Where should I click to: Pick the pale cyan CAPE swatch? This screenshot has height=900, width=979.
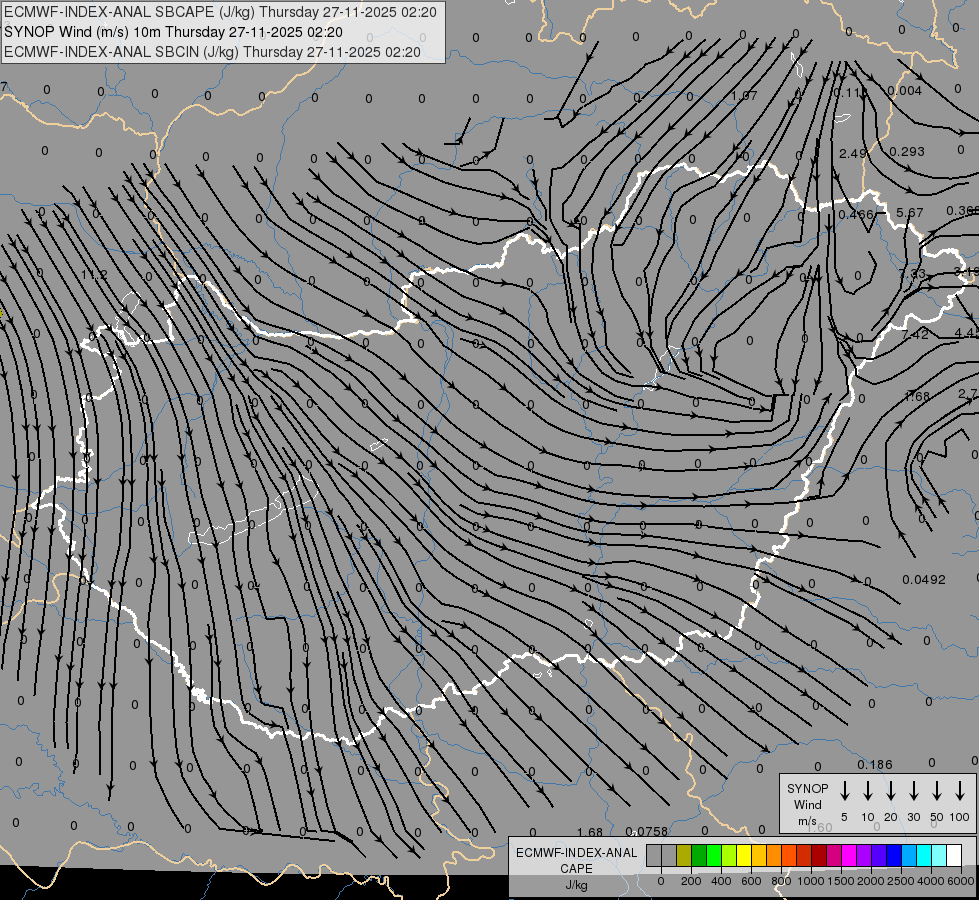[x=940, y=855]
